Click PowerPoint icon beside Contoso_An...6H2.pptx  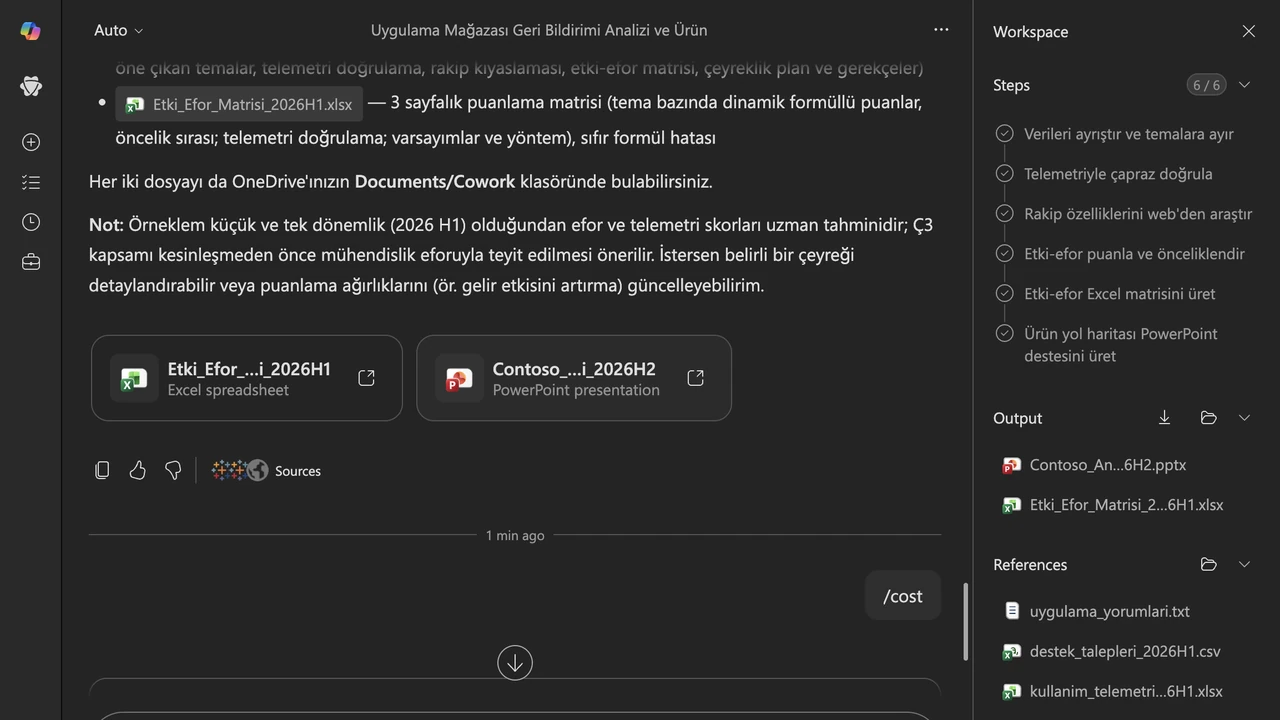pos(1012,465)
